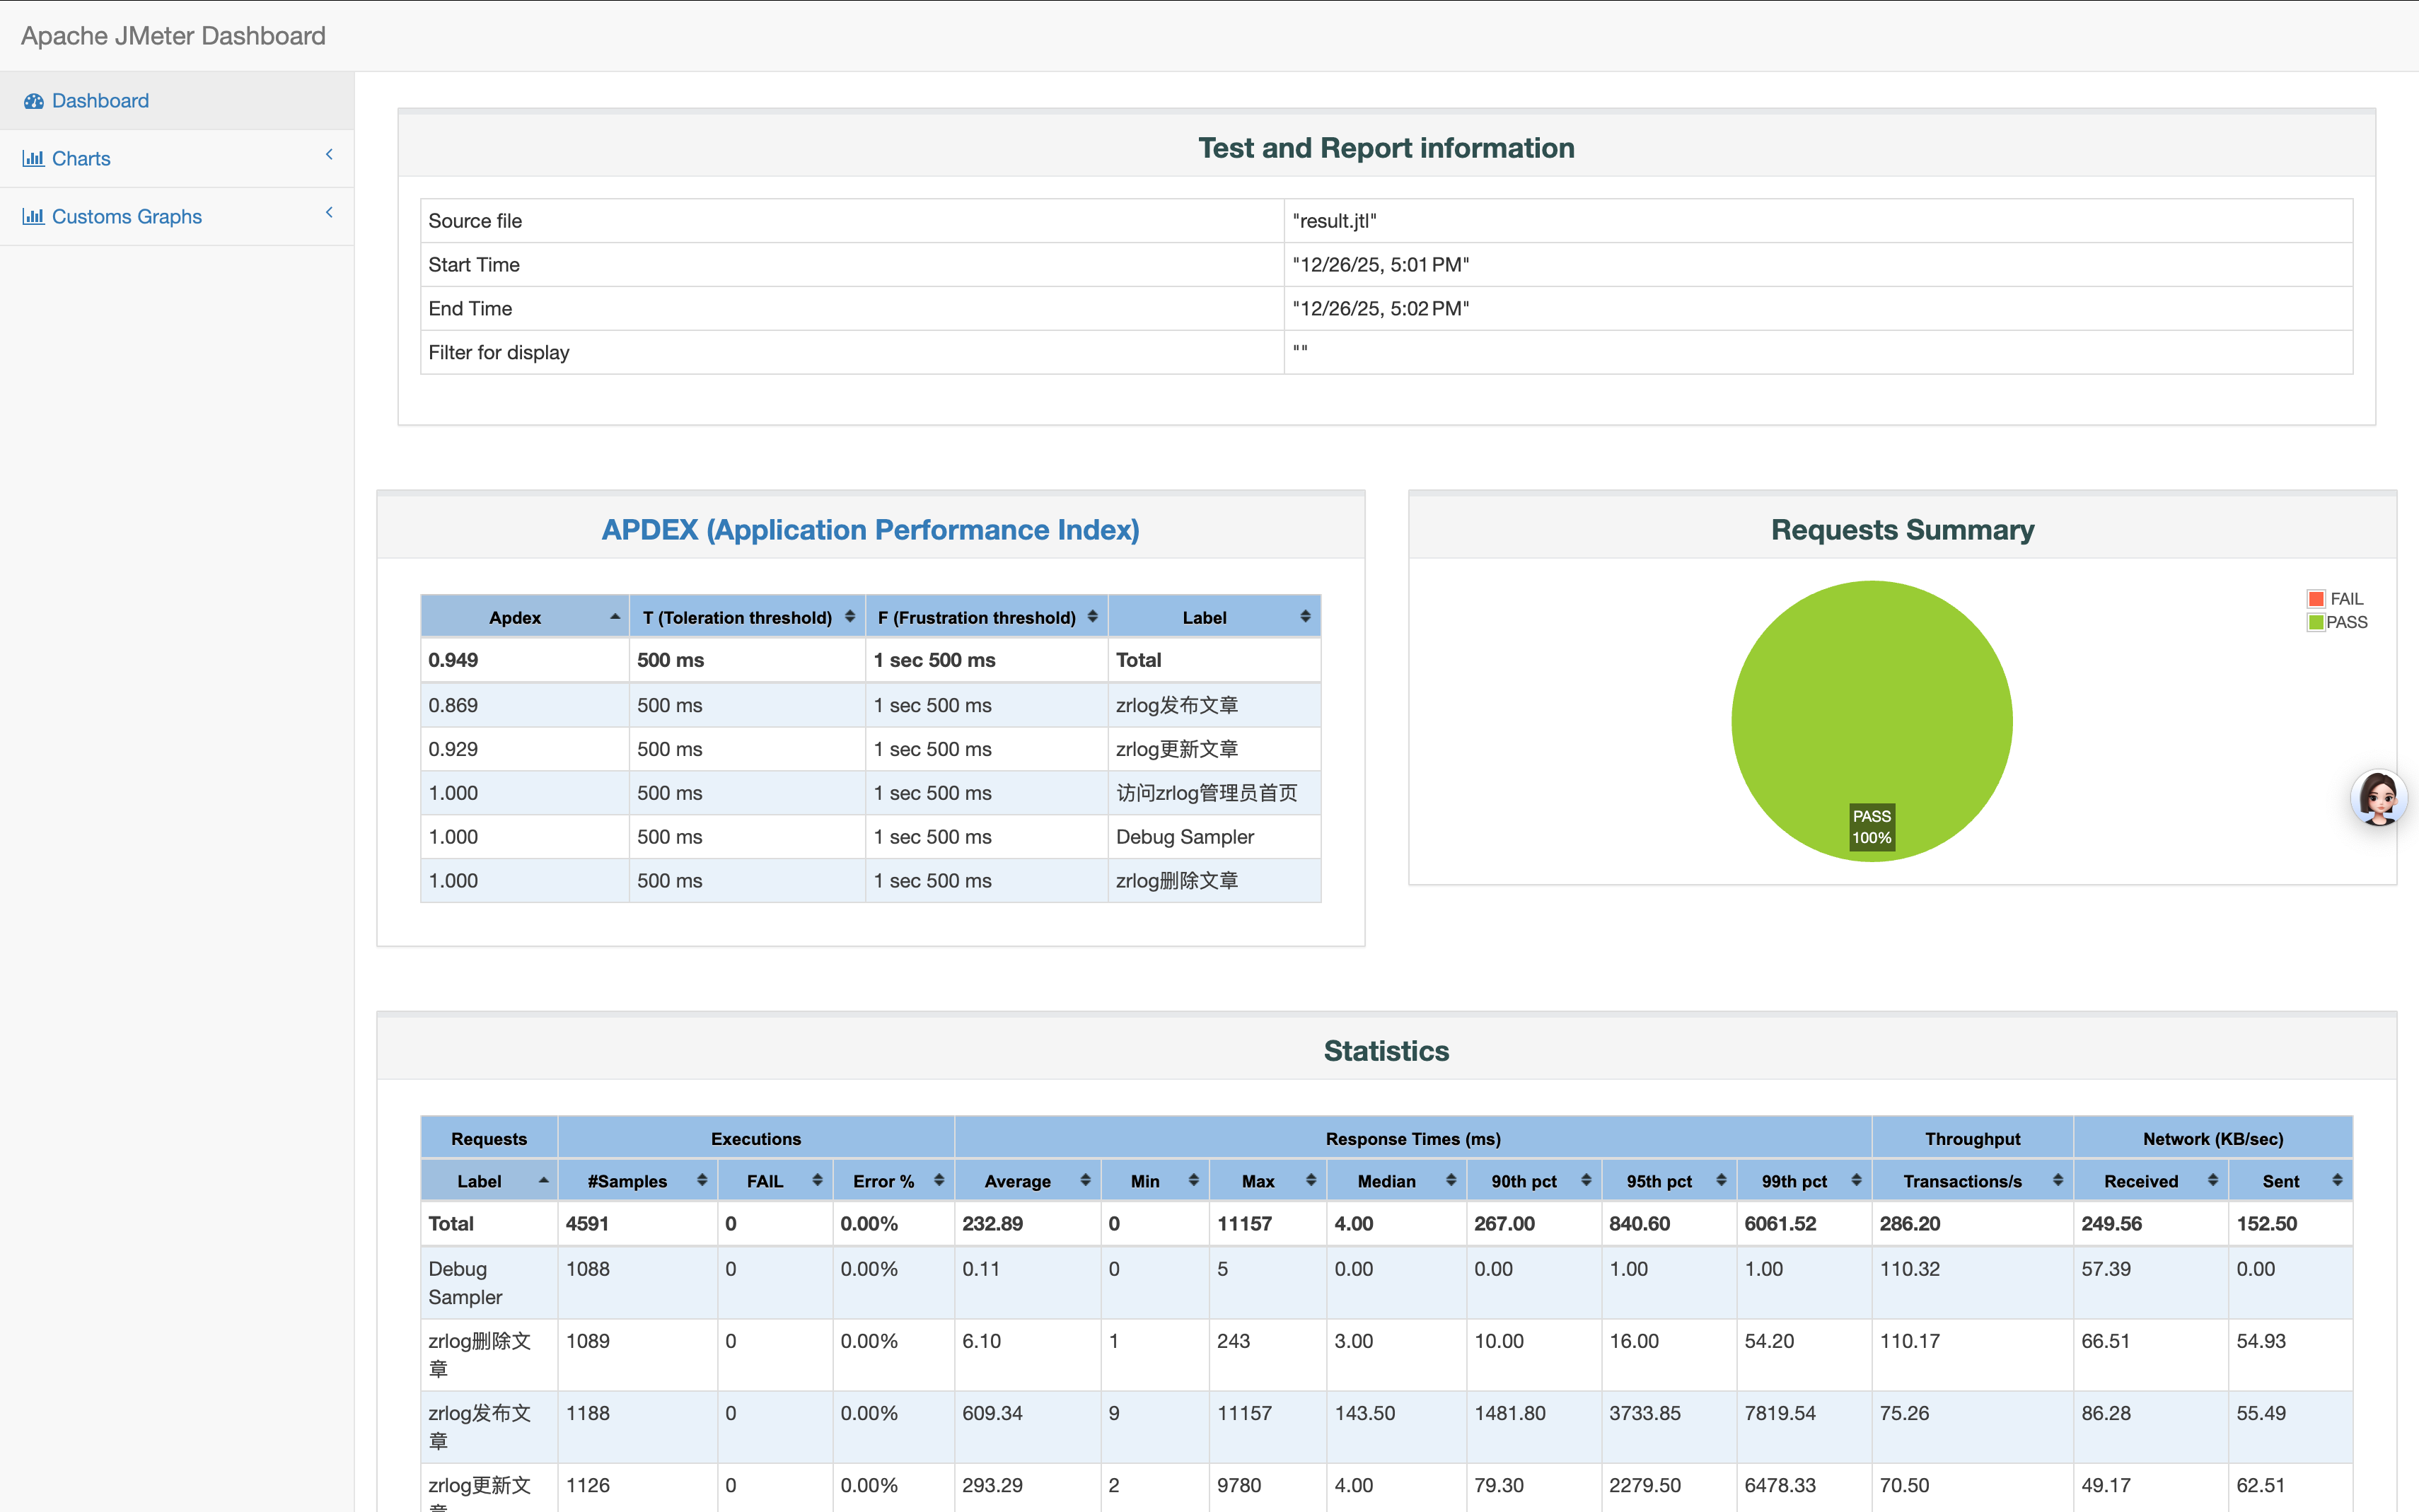
Task: Click the green PASS pie chart slice
Action: point(1870,700)
